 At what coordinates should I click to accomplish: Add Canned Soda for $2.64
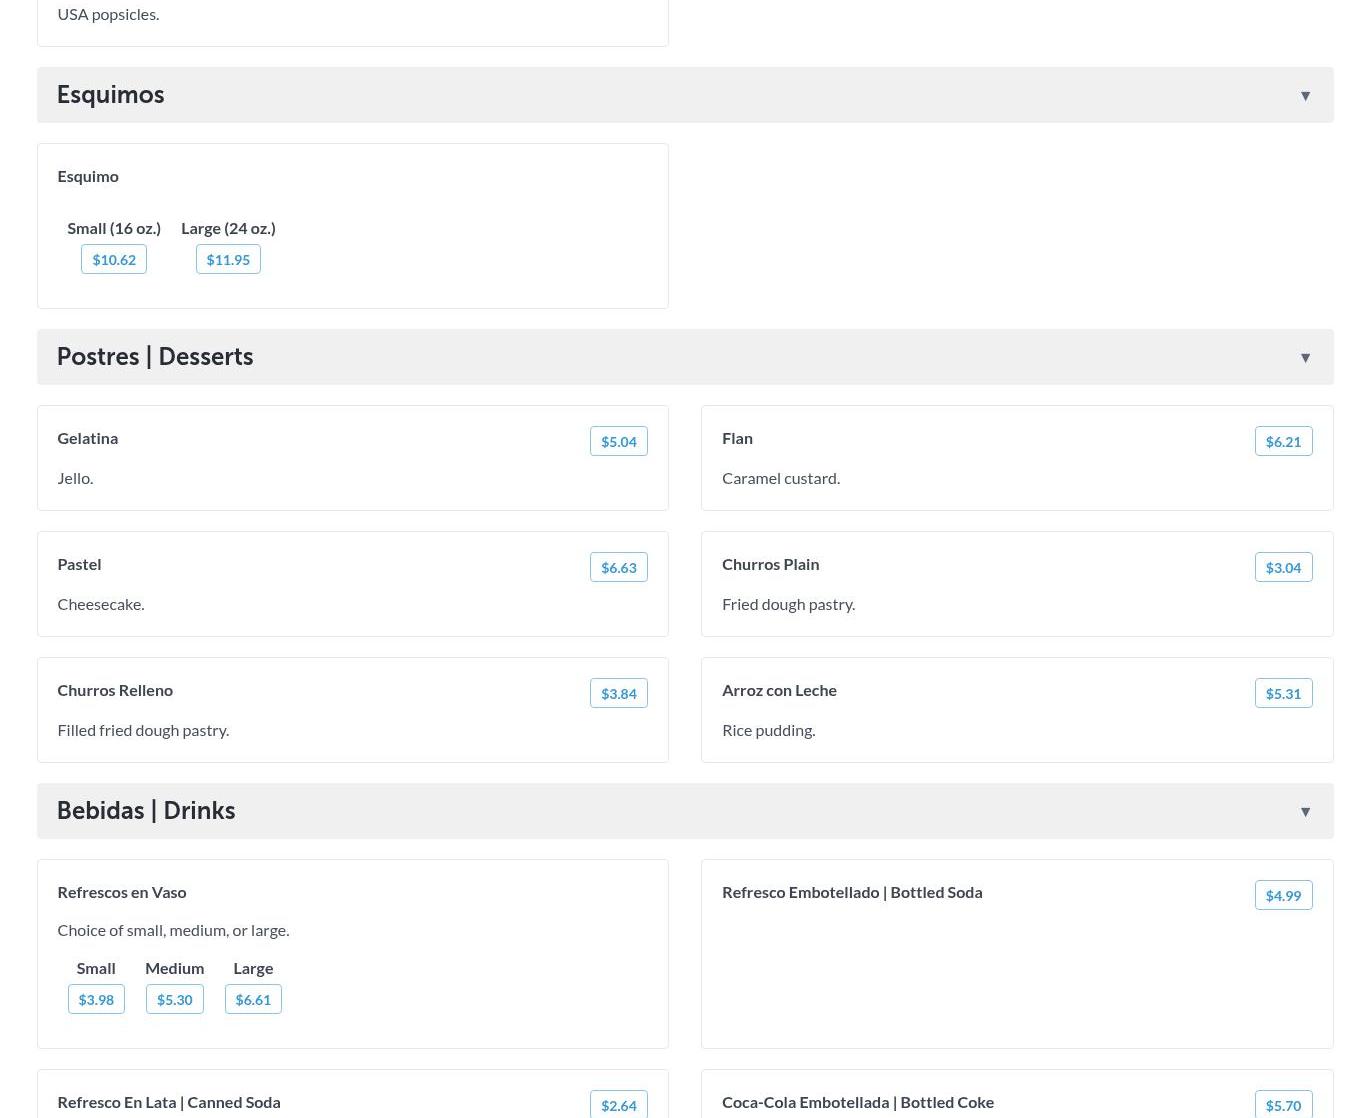tap(618, 1105)
